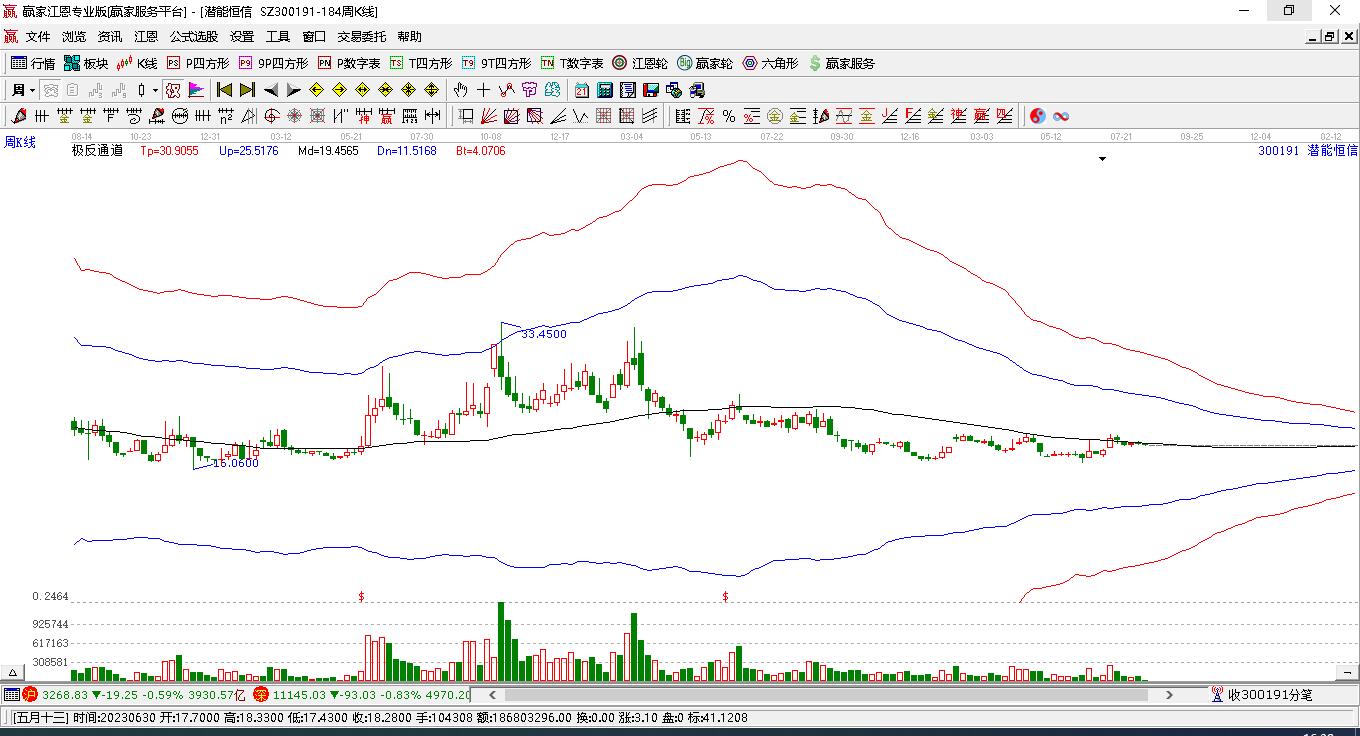Click the yellow diamond left arrow icon
The image size is (1360, 736).
[x=316, y=90]
